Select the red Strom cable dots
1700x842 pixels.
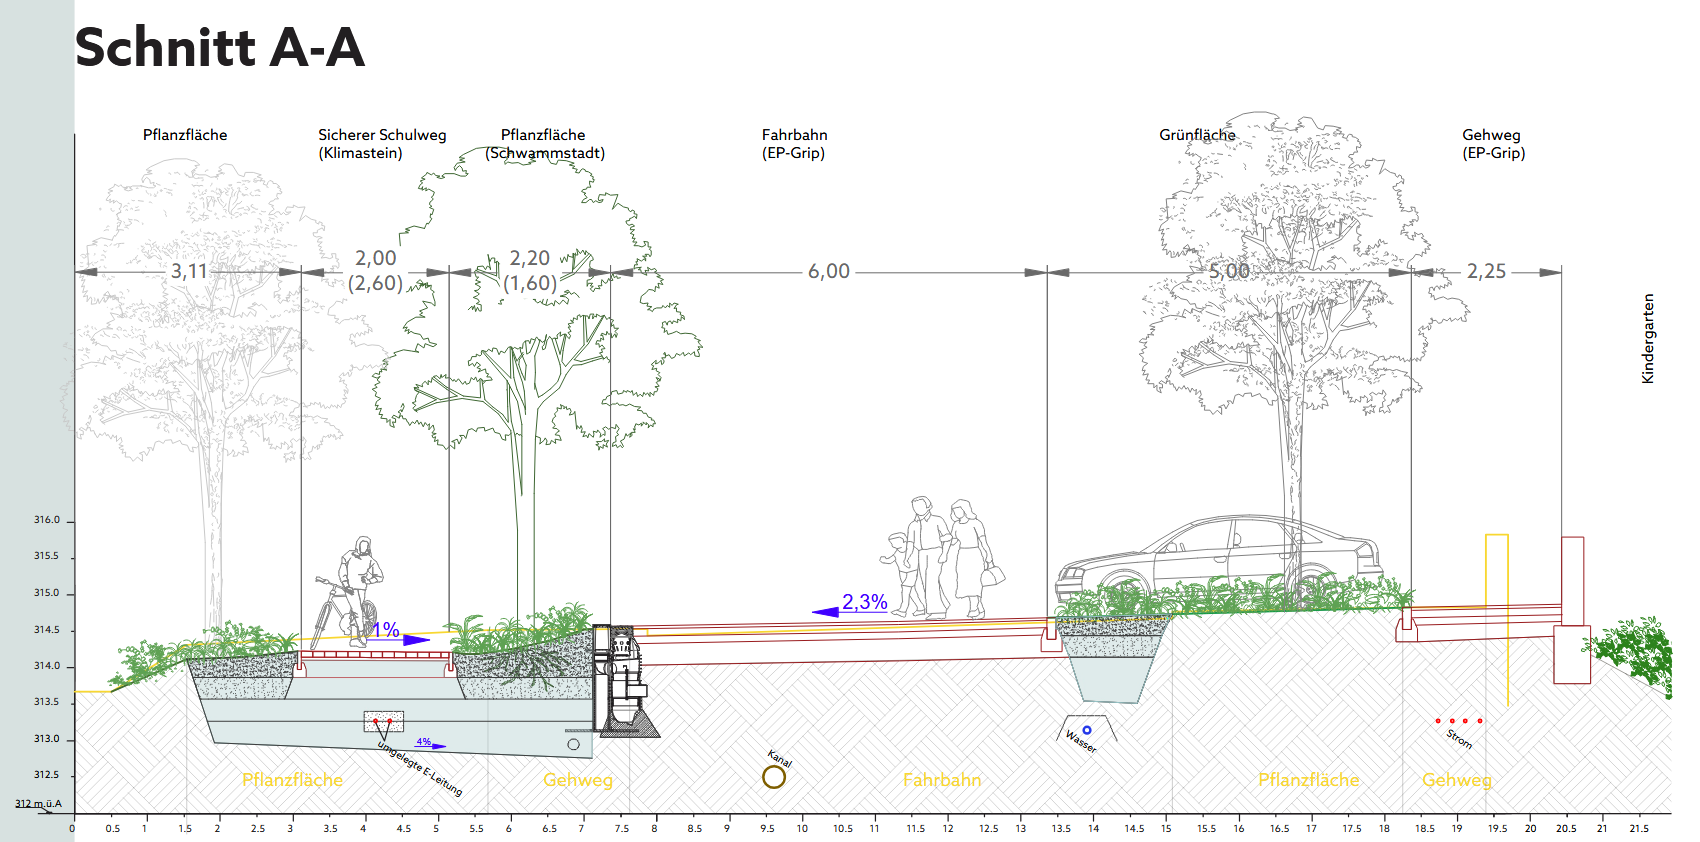tap(1459, 720)
